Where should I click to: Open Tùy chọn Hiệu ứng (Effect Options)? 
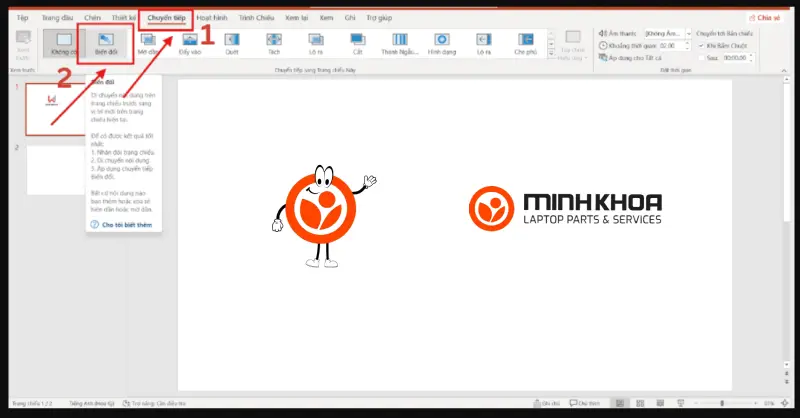(x=573, y=45)
